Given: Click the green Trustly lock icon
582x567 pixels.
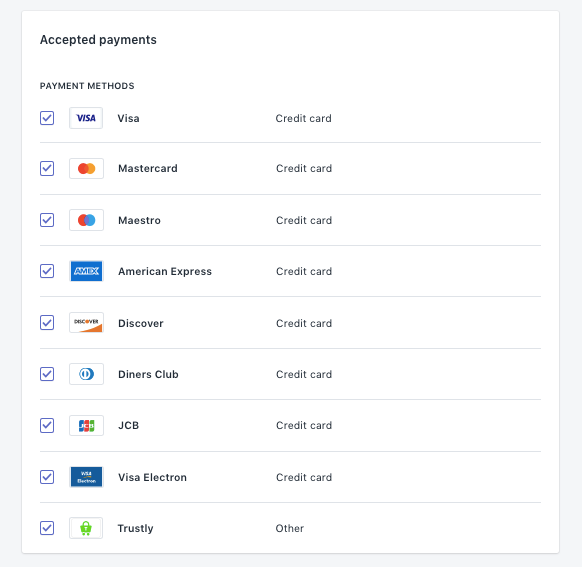Looking at the screenshot, I should click(x=86, y=528).
